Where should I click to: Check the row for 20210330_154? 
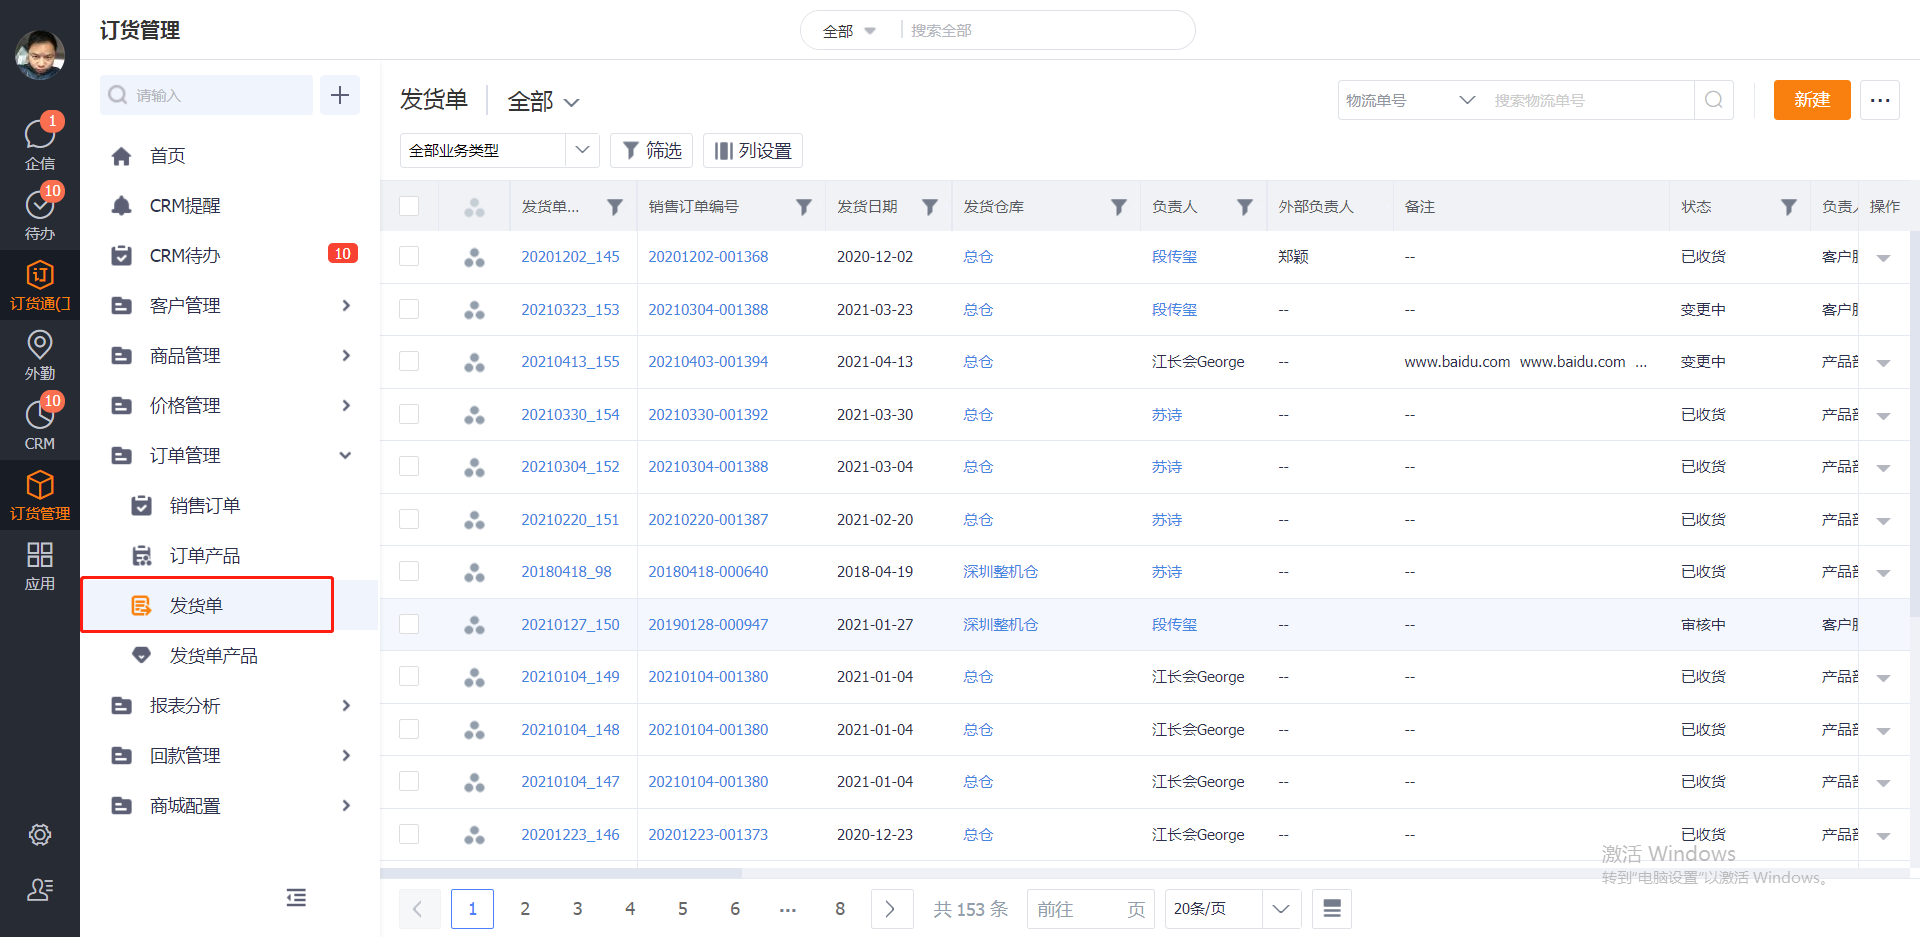pyautogui.click(x=409, y=414)
